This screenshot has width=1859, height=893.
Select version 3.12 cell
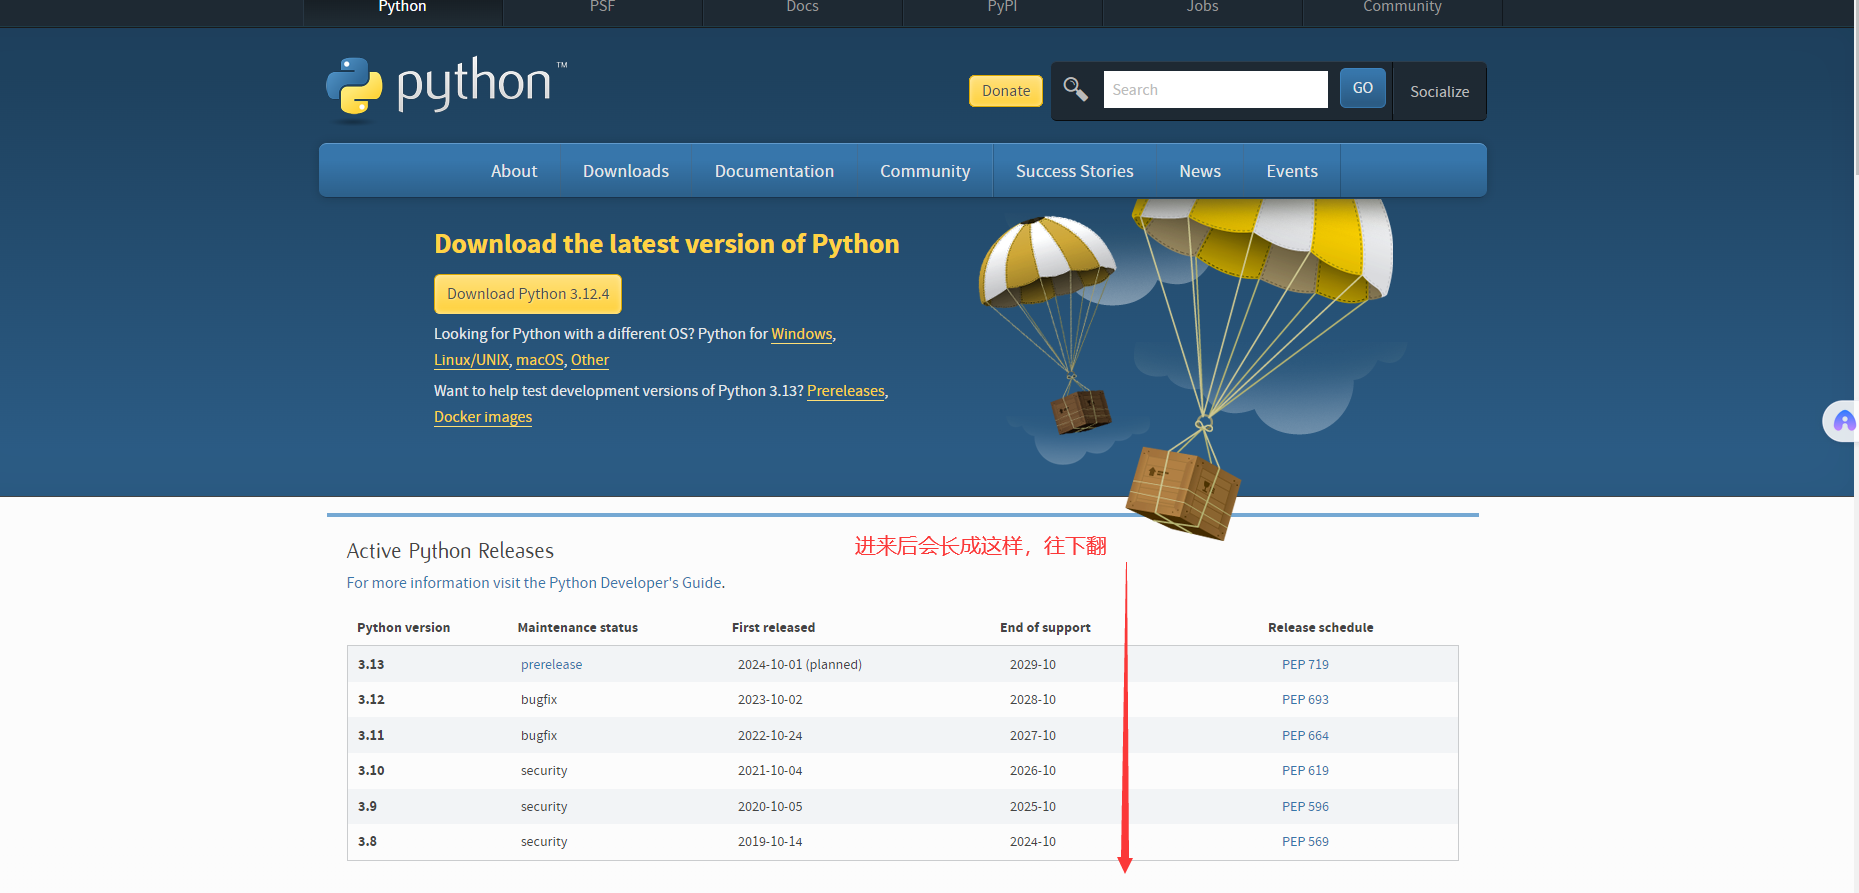click(x=371, y=700)
